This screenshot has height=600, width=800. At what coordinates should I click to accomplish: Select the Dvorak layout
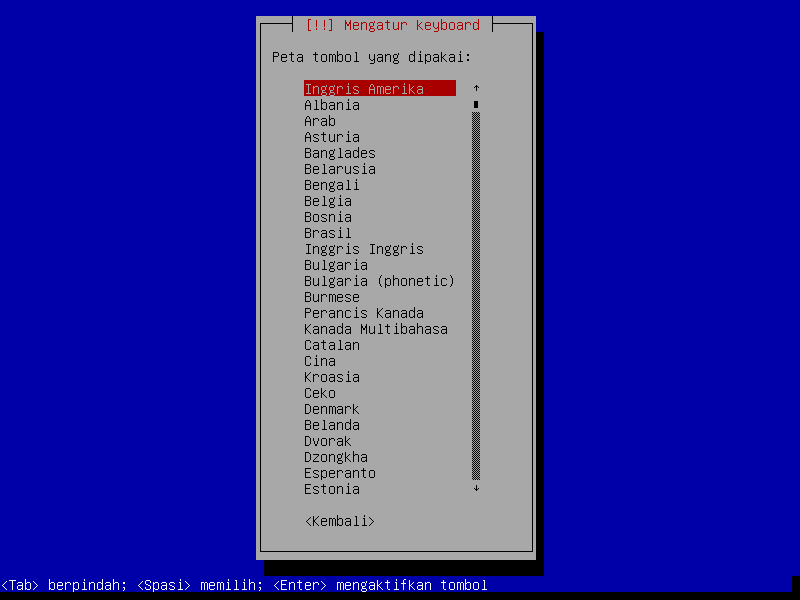tap(328, 441)
